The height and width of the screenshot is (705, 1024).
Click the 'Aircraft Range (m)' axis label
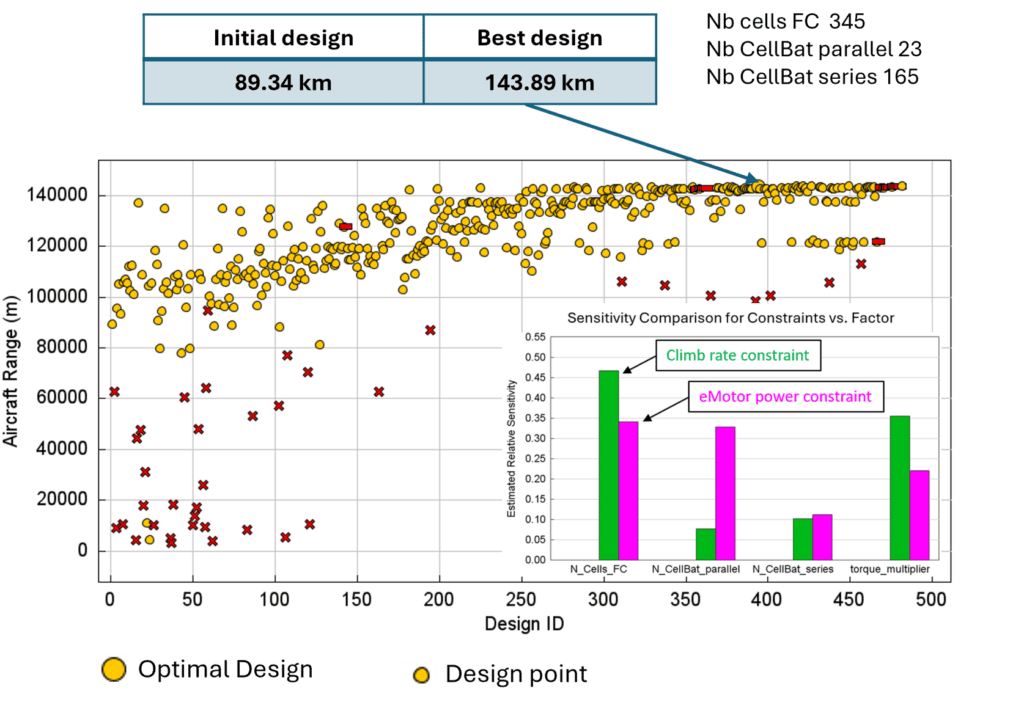(x=10, y=371)
